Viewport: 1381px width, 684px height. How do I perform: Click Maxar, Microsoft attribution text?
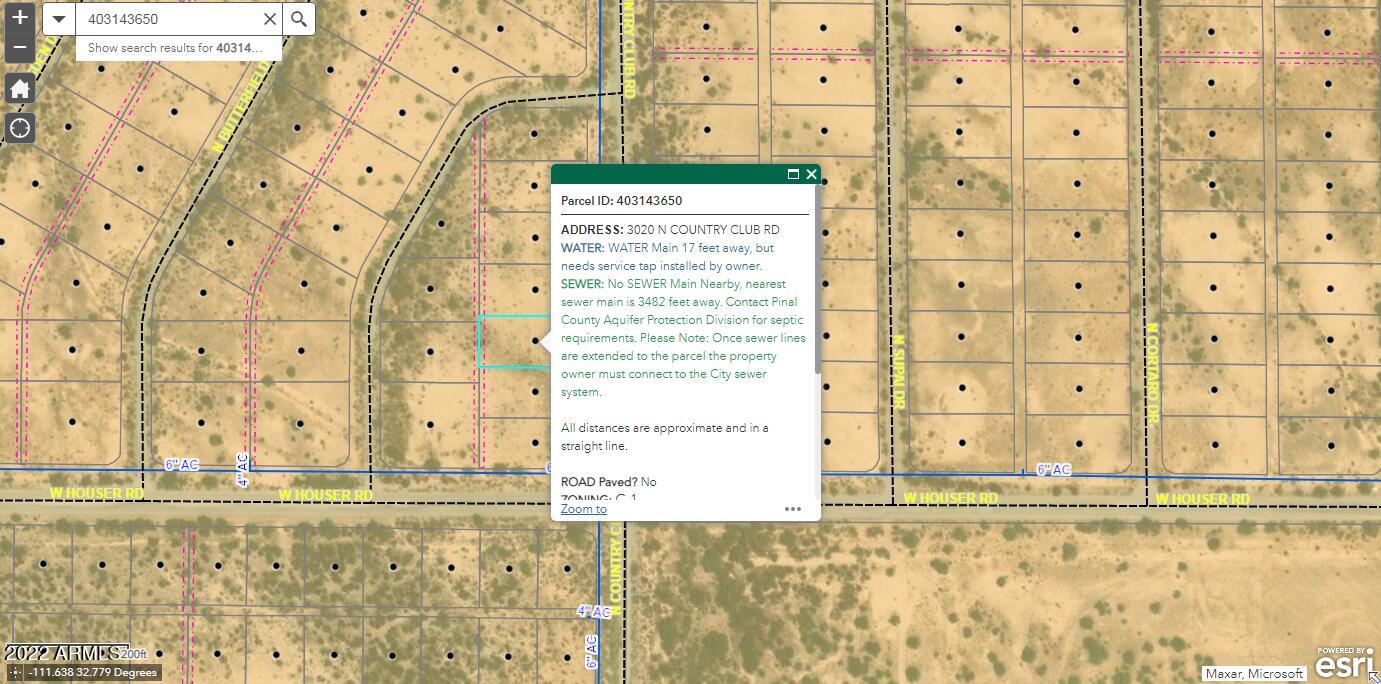(x=1254, y=674)
